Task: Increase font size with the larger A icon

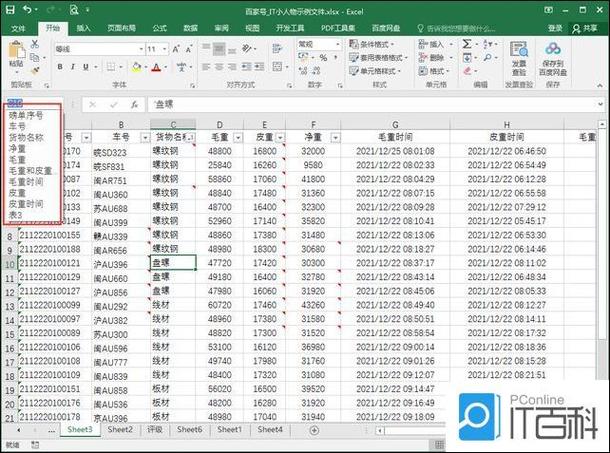Action: (176, 49)
